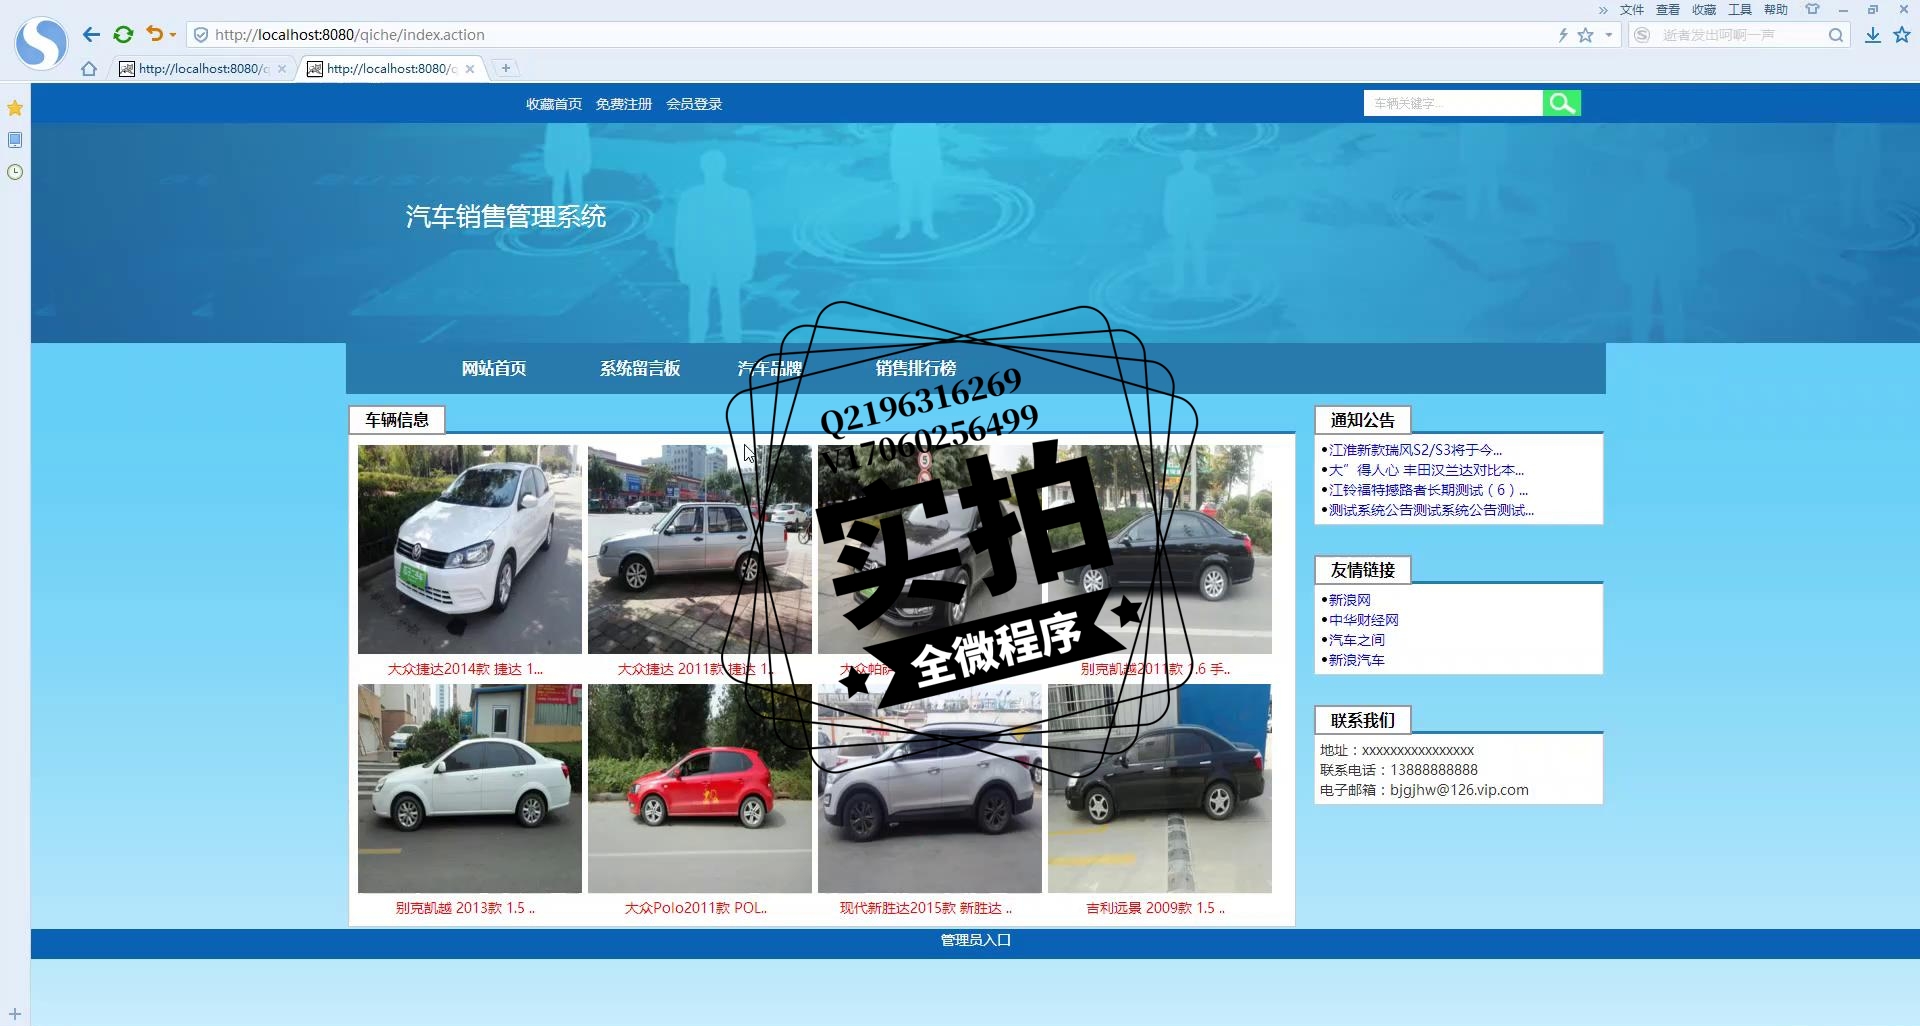Screen dimensions: 1920x1026
Task: Switch to the first localhost tab
Action: 203,69
